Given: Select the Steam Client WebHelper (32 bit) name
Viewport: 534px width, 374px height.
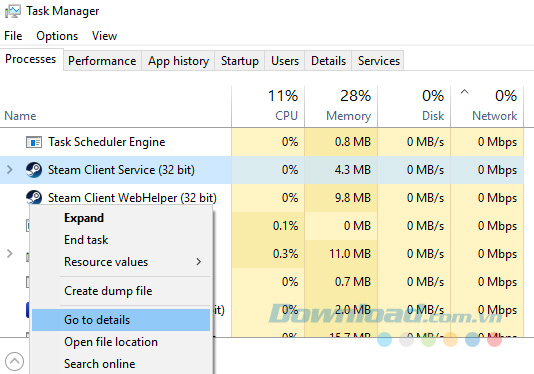Looking at the screenshot, I should [132, 198].
